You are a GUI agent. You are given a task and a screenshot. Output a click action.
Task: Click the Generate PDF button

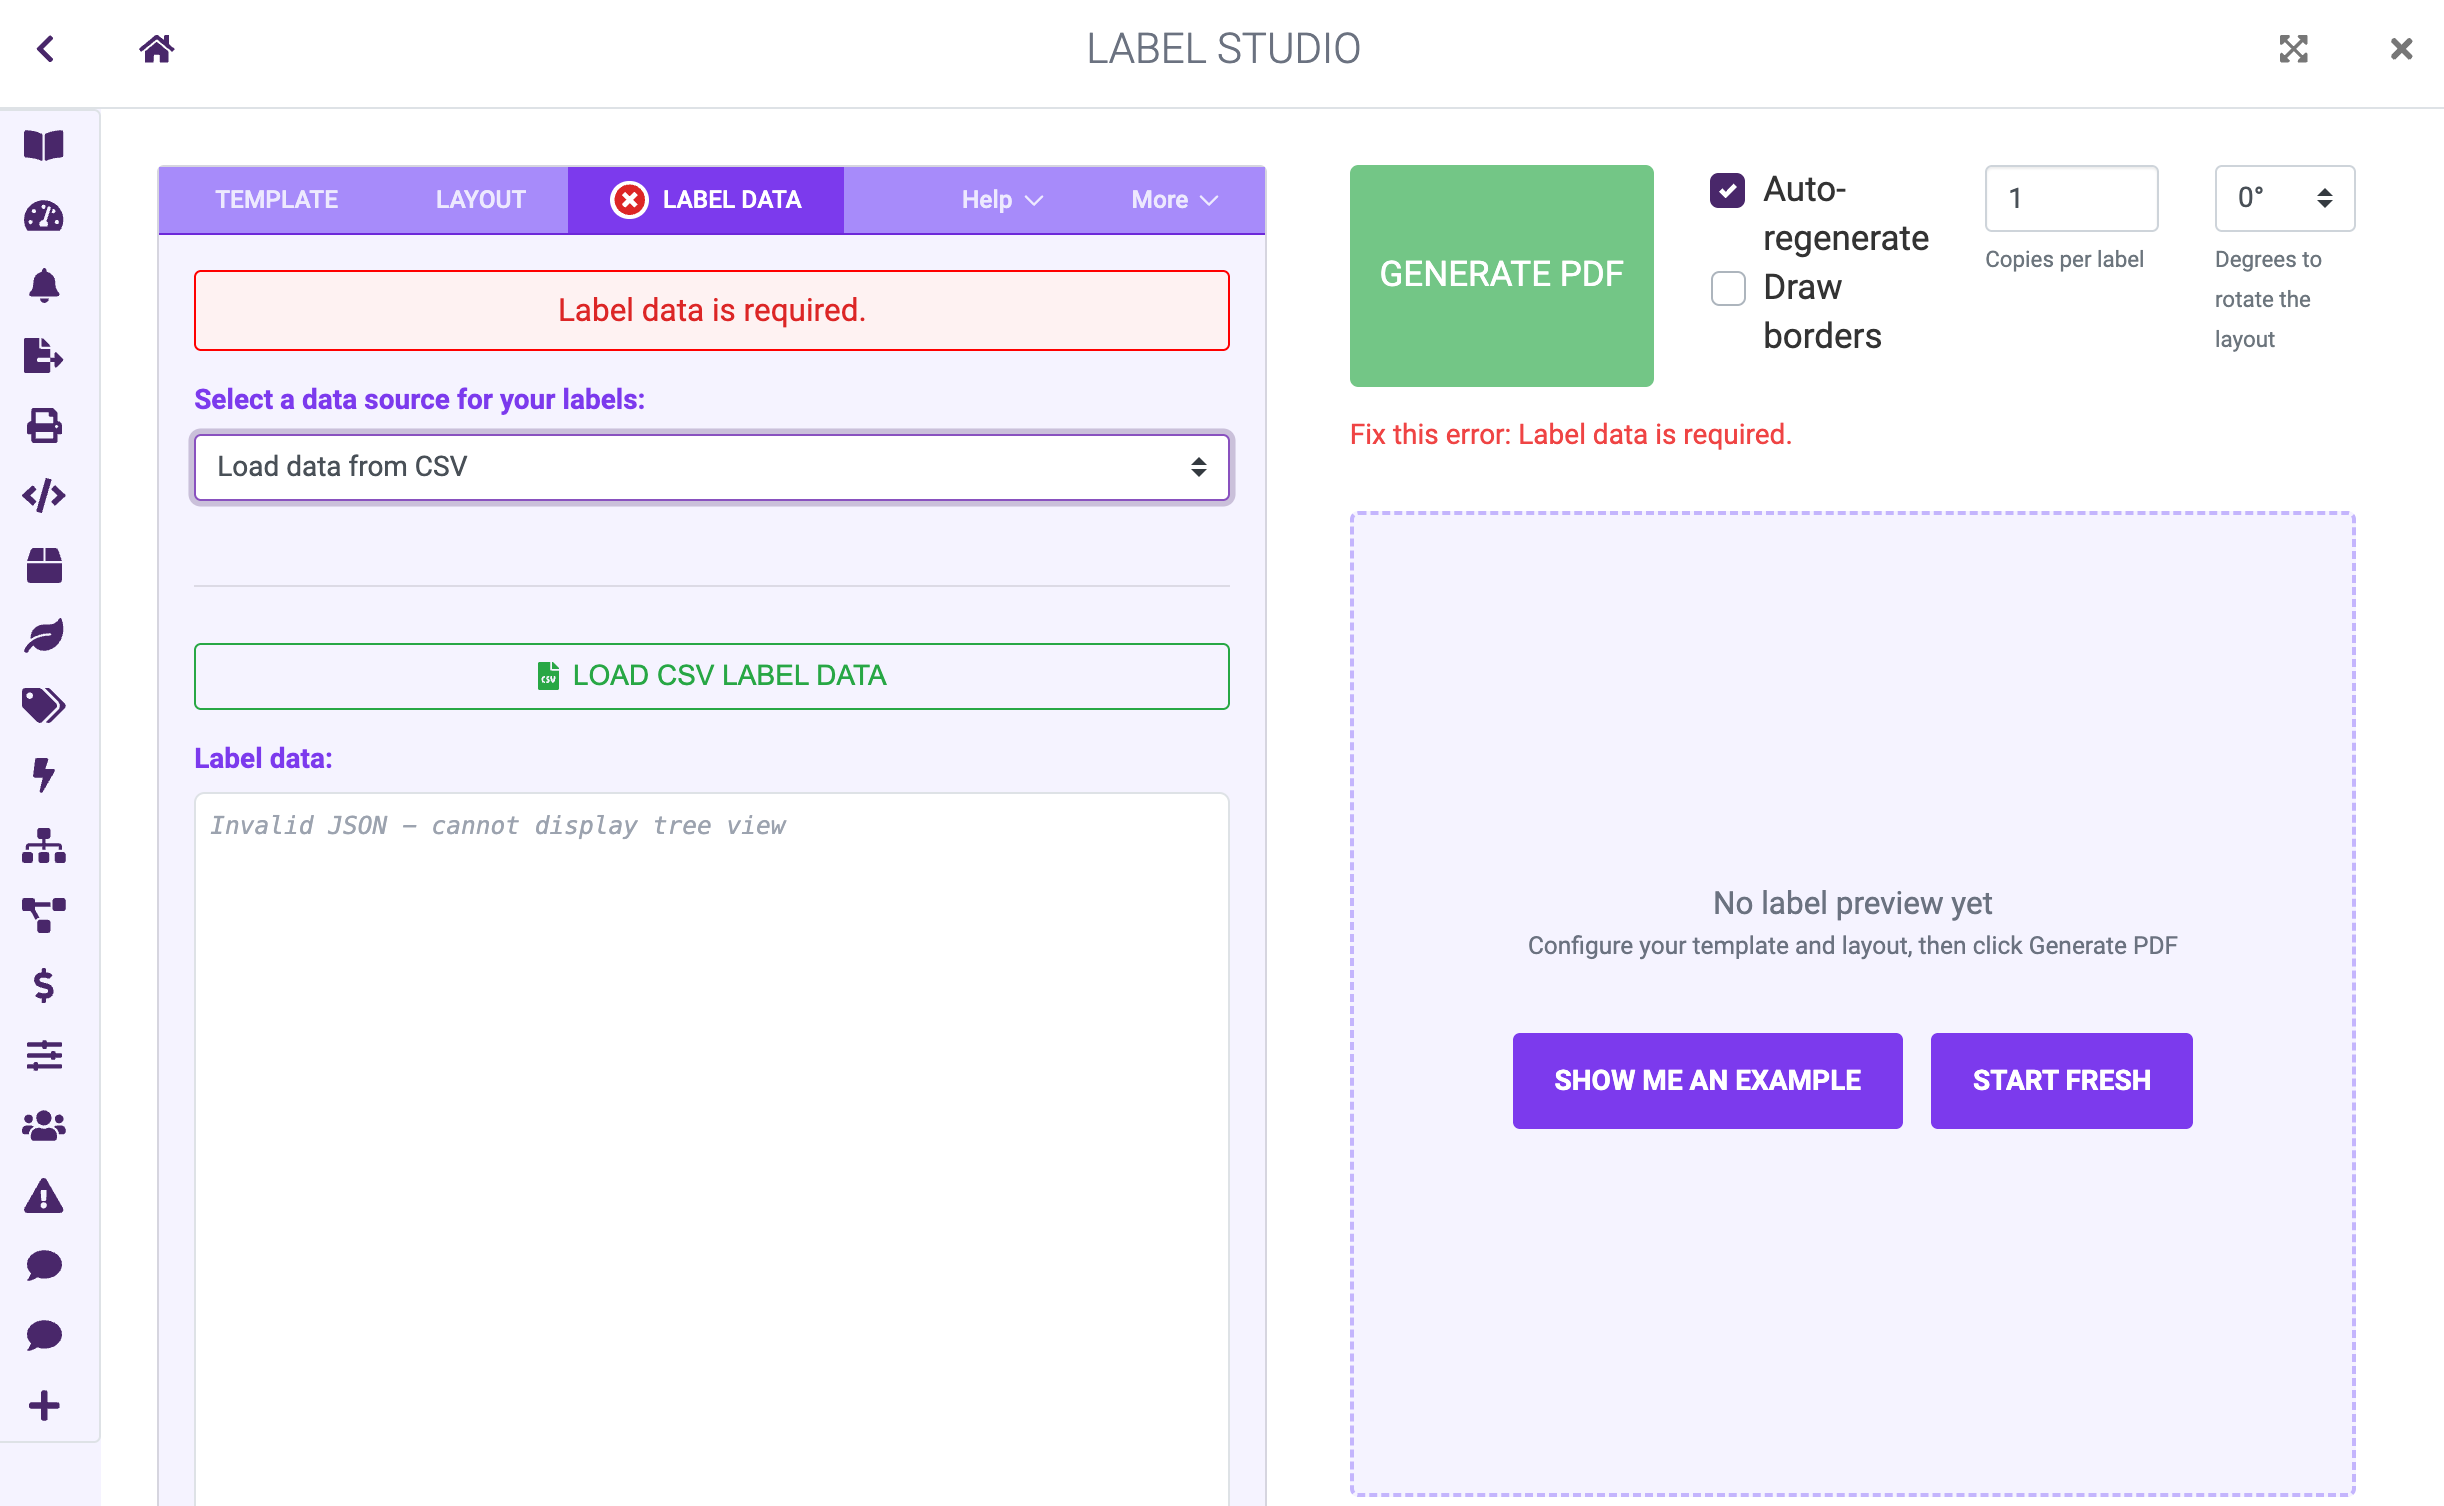pos(1501,275)
